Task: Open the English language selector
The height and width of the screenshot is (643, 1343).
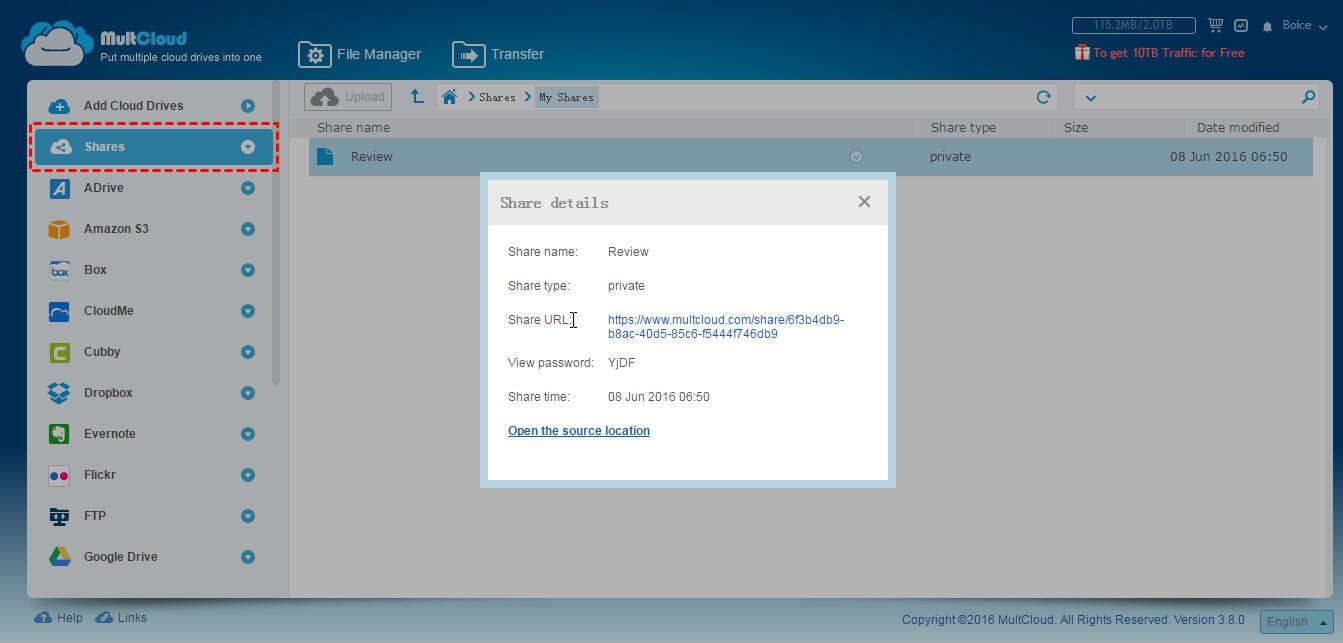Action: coord(1296,622)
